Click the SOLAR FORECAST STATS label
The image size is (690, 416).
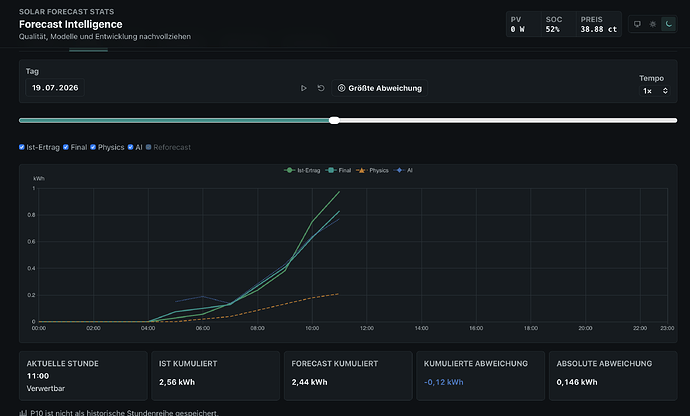pyautogui.click(x=66, y=11)
